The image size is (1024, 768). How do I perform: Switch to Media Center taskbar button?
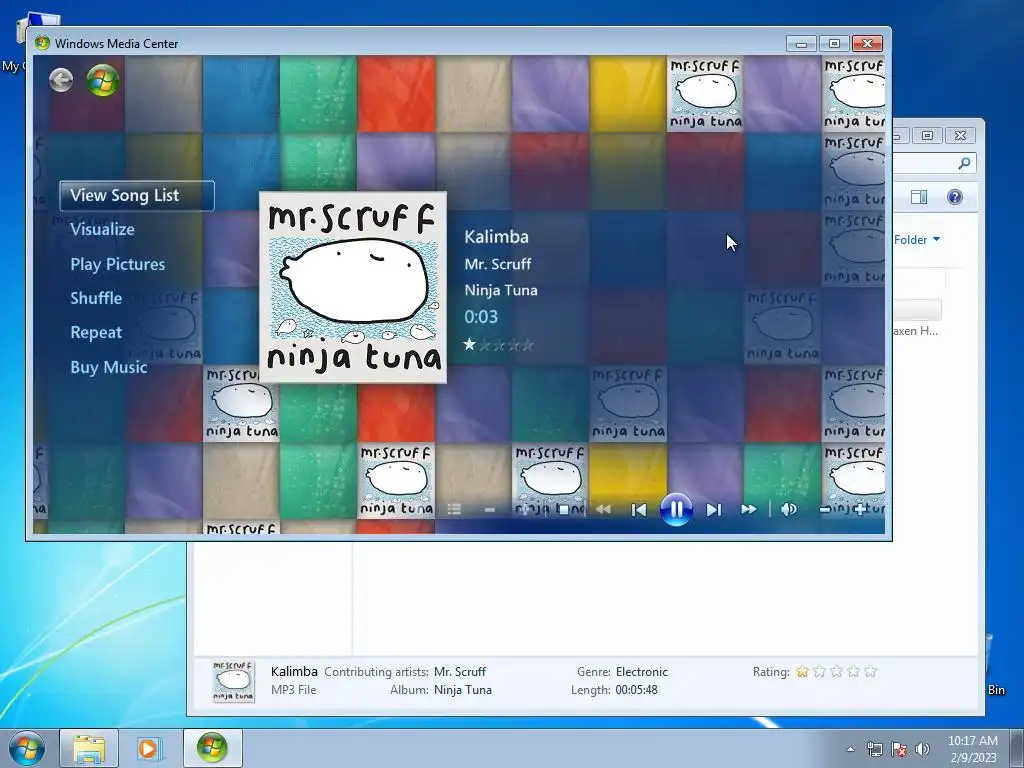213,748
